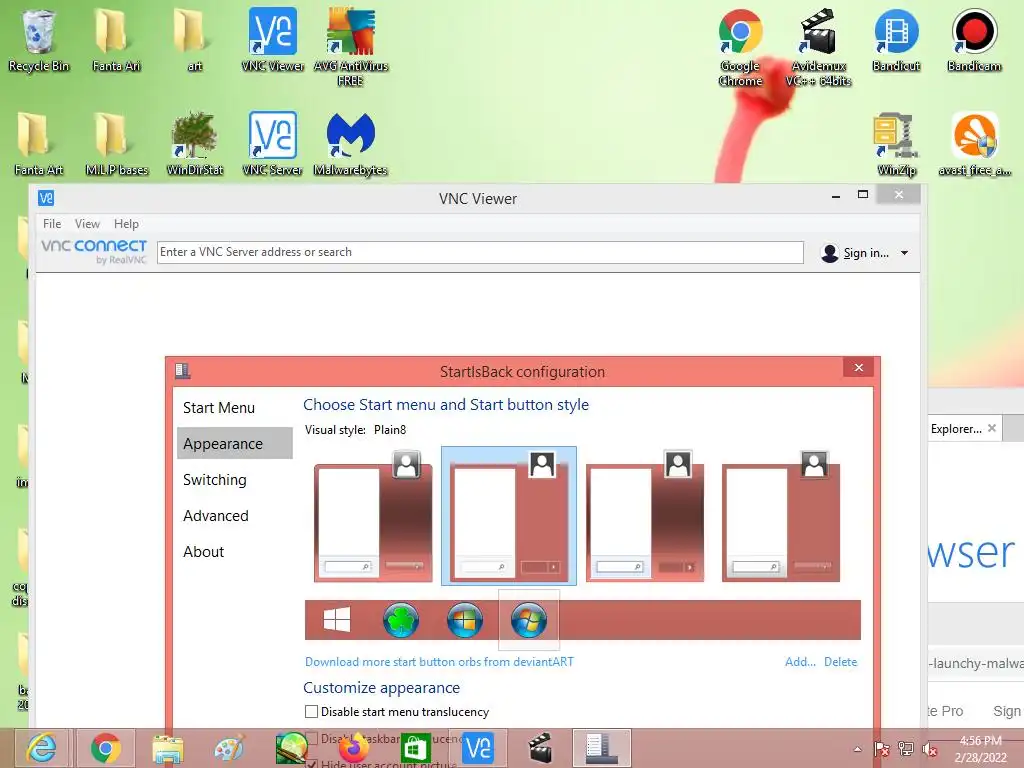Select the fourth start menu style thumbnail

[780, 516]
